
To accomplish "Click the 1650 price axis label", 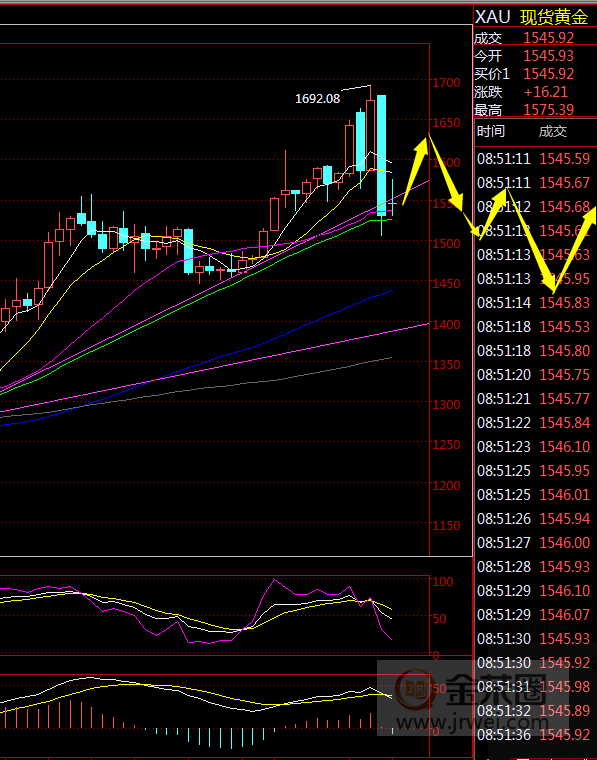I will point(447,123).
